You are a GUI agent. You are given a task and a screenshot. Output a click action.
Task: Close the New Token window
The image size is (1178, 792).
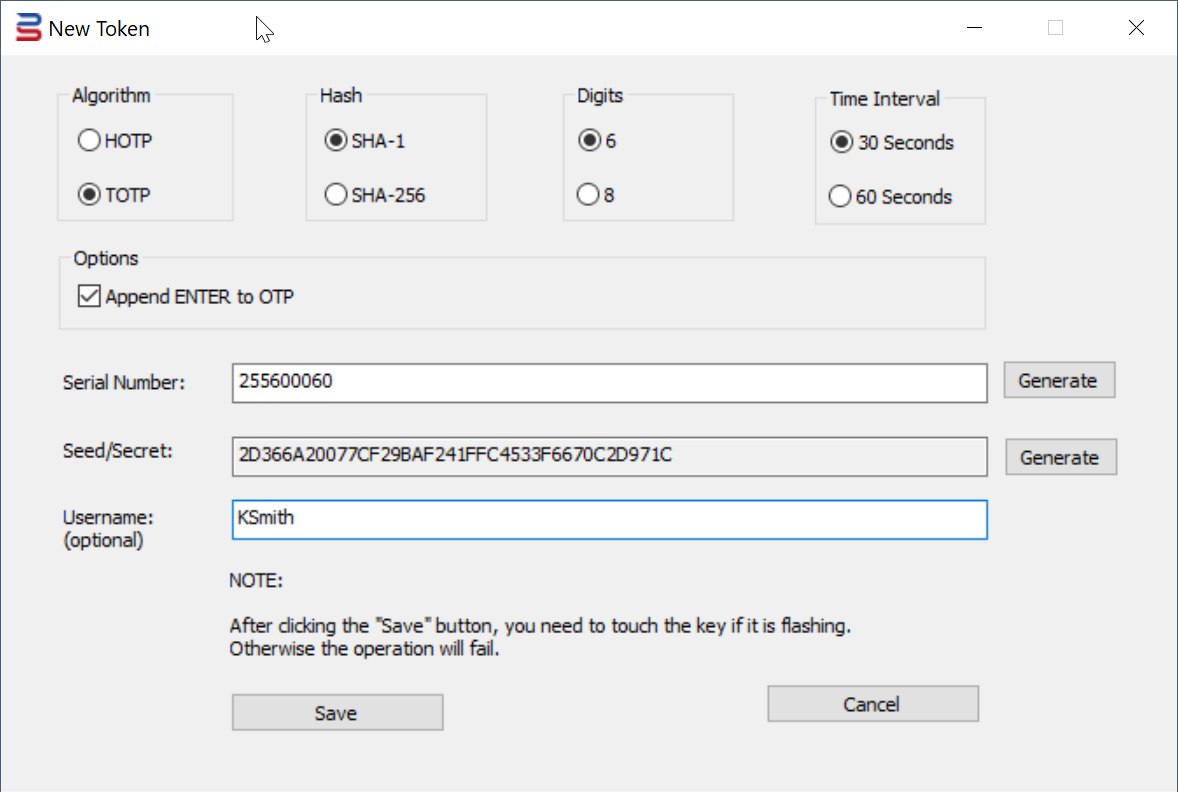[1136, 28]
